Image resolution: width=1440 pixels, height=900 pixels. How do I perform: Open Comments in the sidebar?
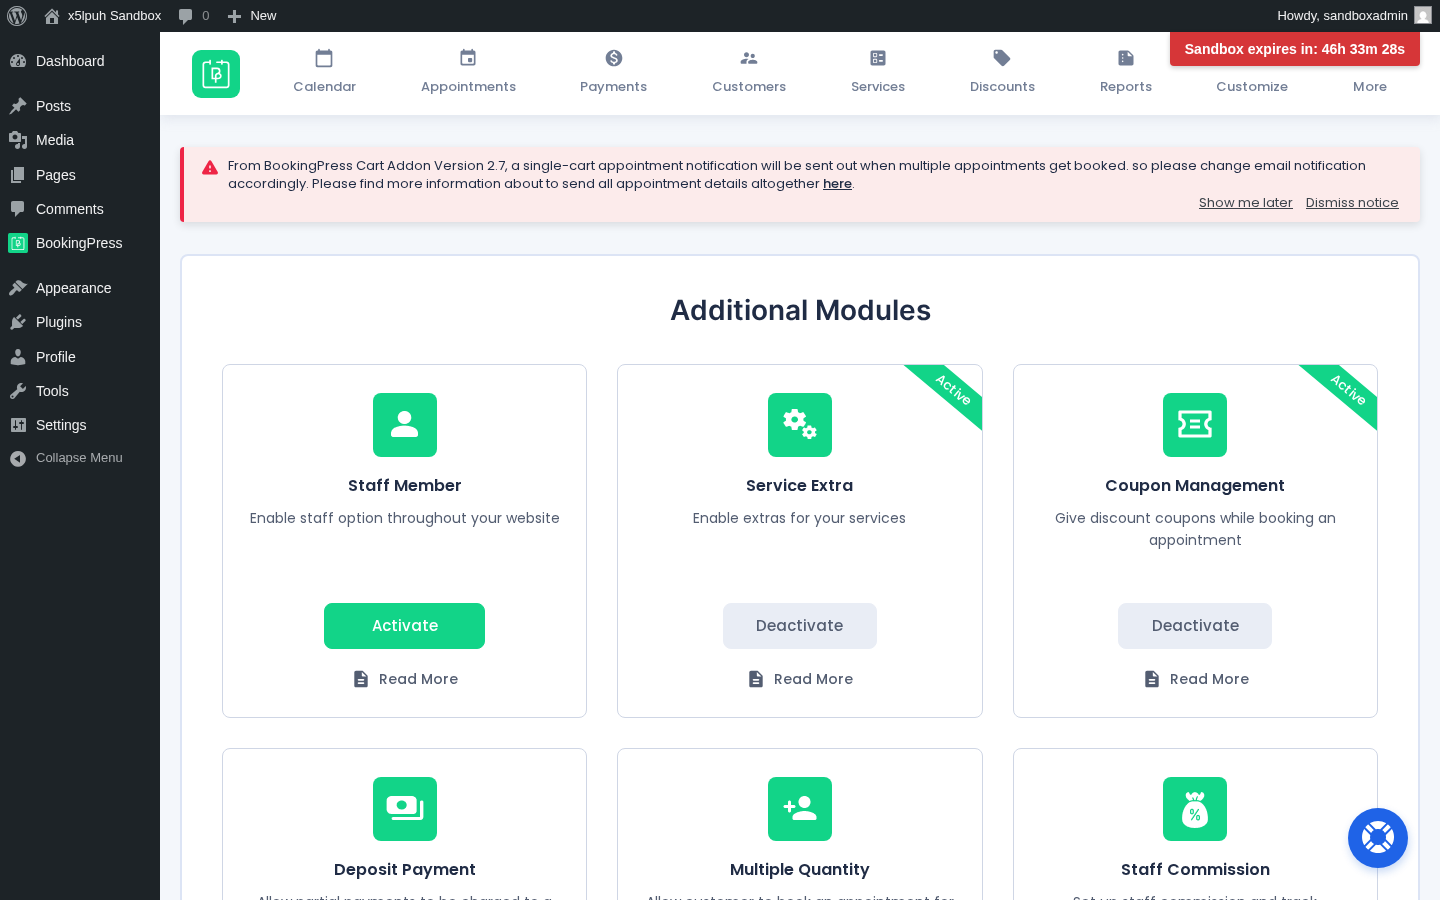coord(80,209)
